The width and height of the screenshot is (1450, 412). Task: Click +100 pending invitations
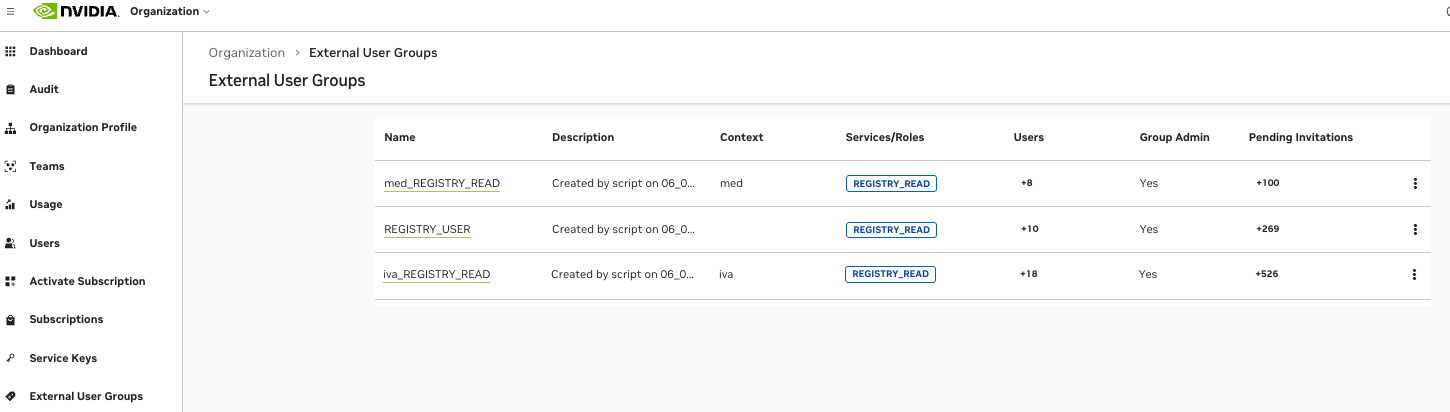(x=1267, y=184)
